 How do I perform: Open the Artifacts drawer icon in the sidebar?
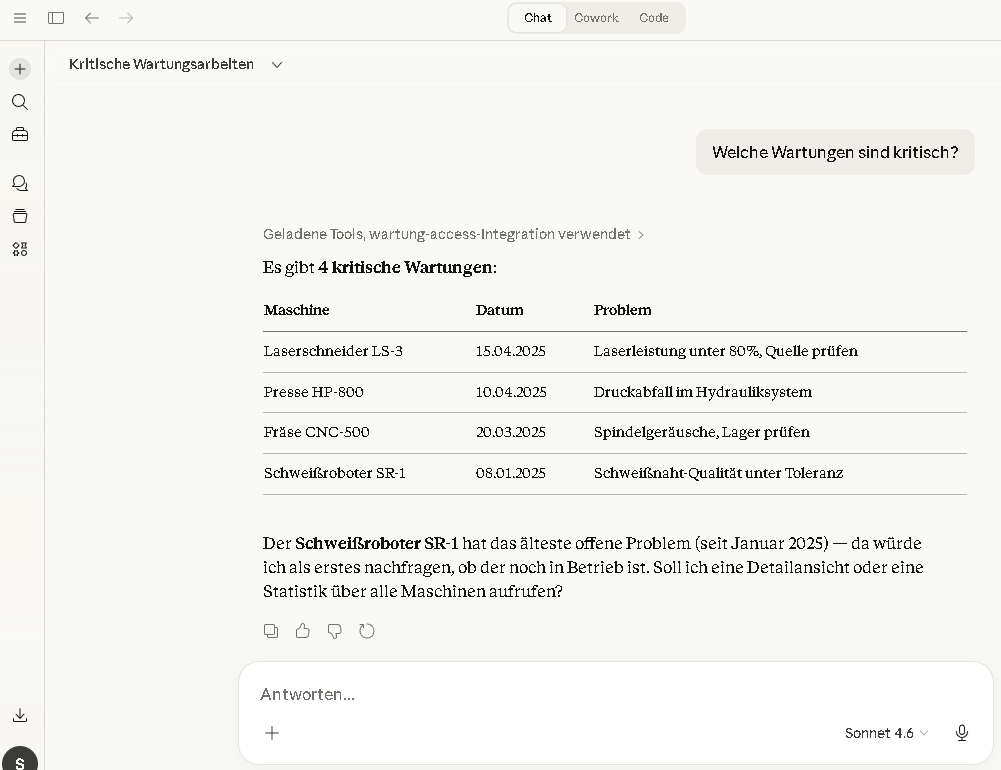[x=20, y=216]
